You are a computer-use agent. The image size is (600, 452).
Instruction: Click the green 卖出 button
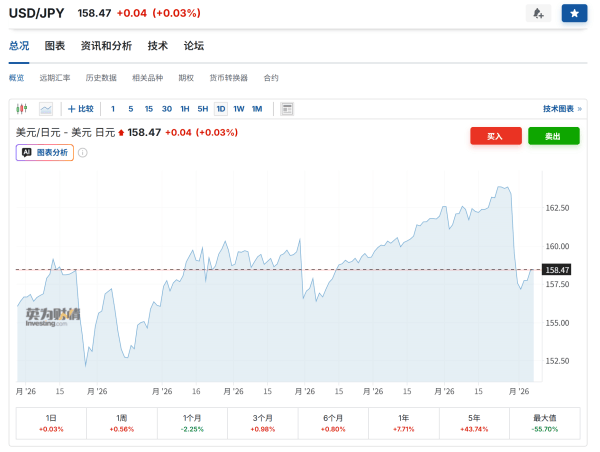click(x=554, y=136)
